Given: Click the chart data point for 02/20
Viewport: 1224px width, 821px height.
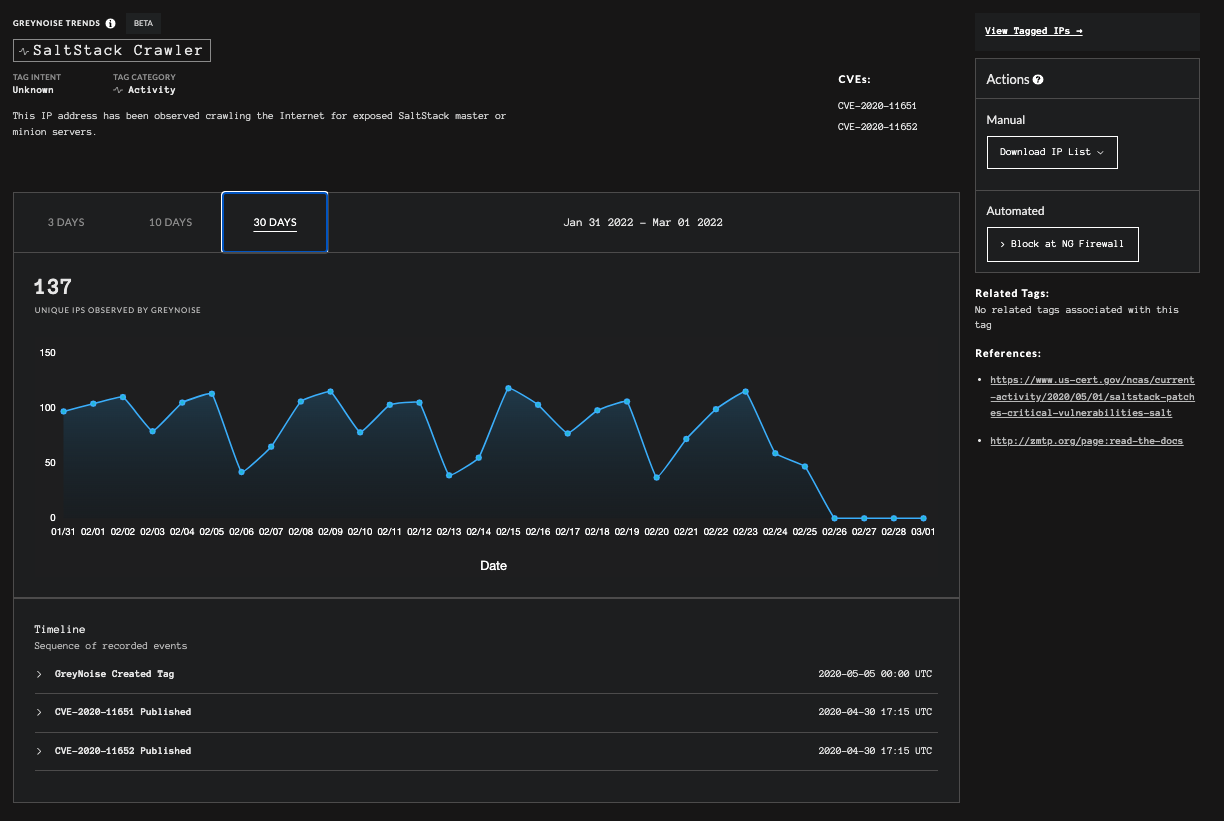Looking at the screenshot, I should tap(656, 478).
